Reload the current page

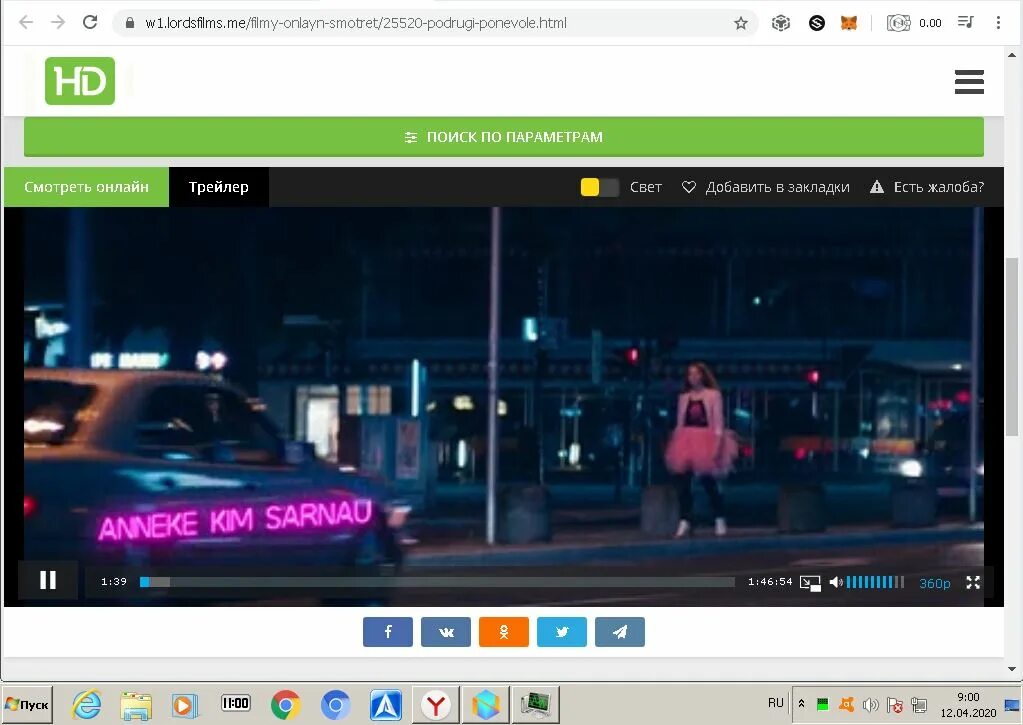point(90,23)
